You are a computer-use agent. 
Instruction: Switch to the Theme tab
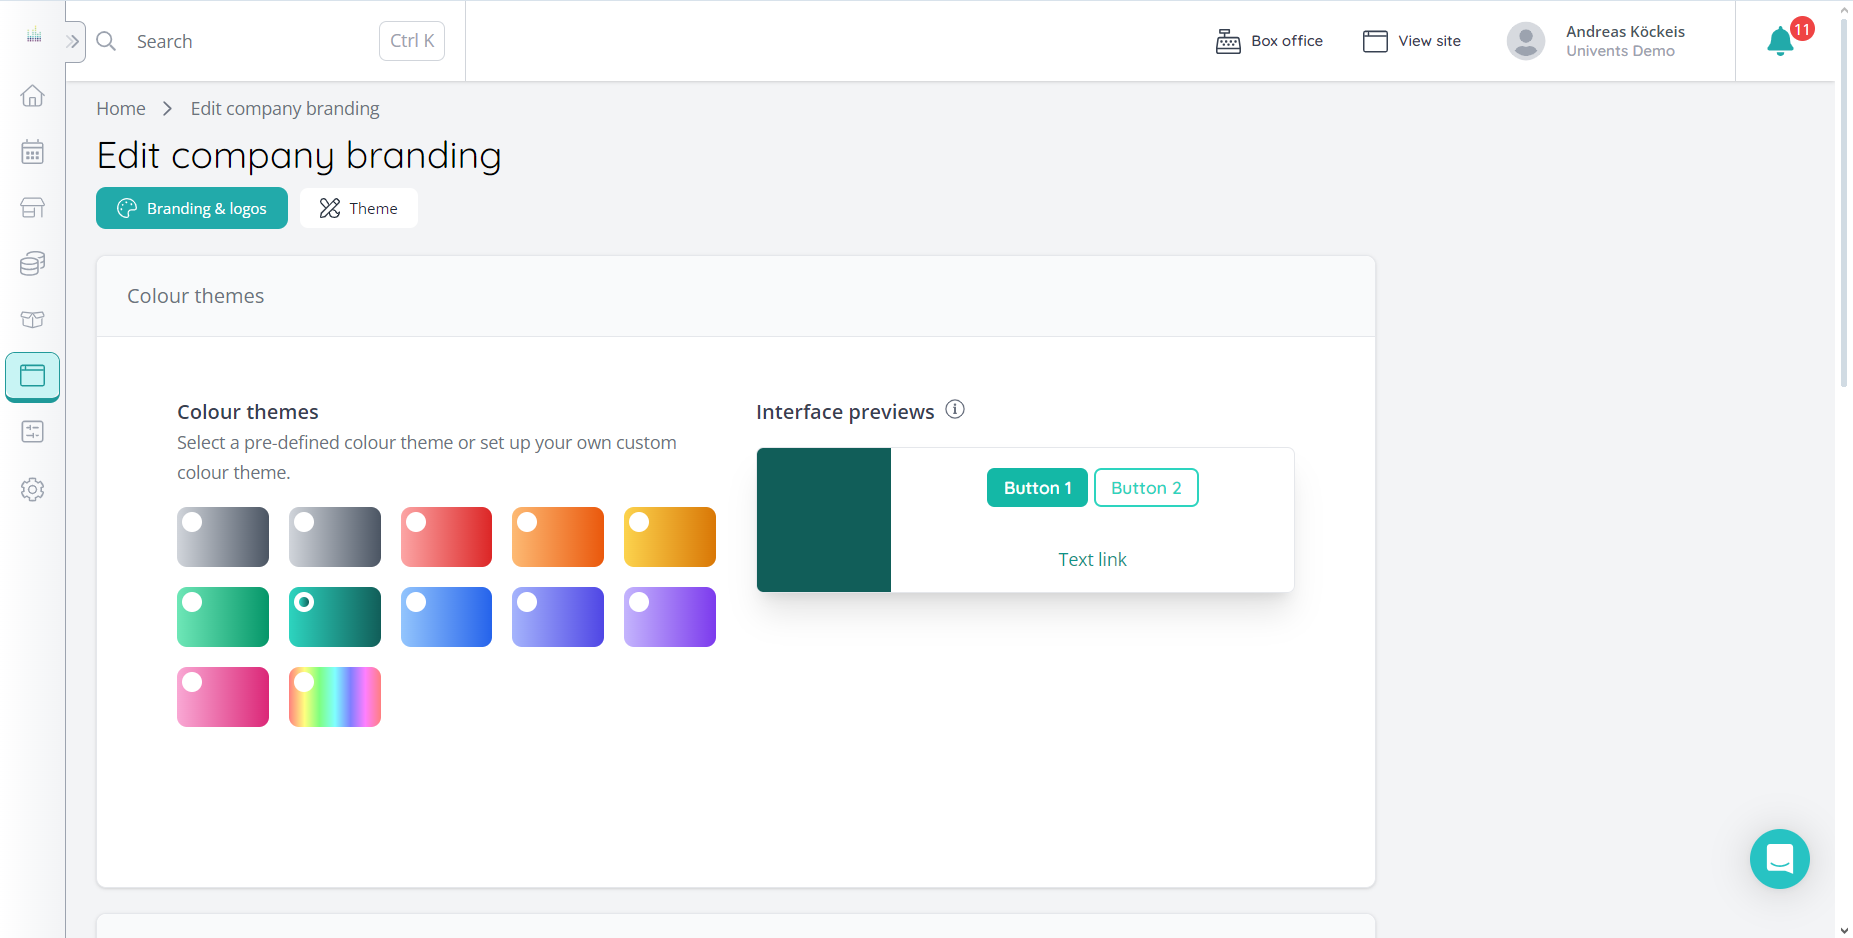coord(358,208)
